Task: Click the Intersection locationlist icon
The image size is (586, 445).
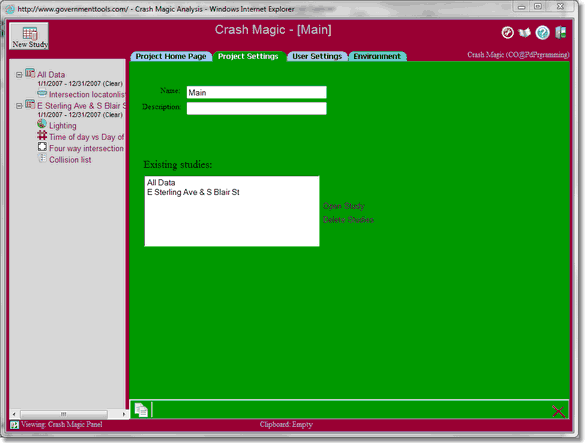Action: pos(42,93)
